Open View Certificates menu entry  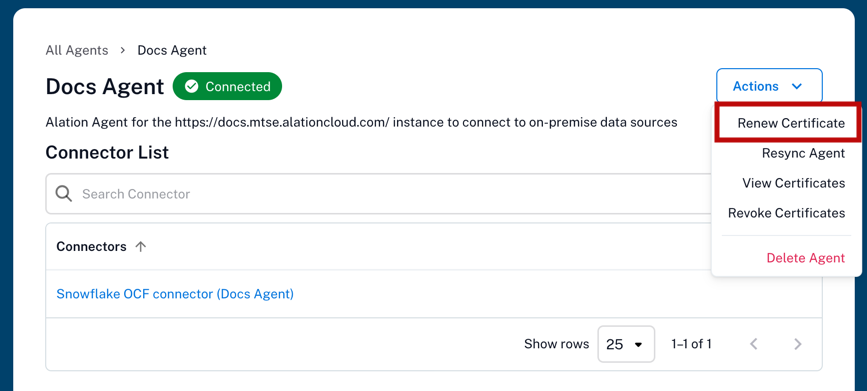[793, 183]
